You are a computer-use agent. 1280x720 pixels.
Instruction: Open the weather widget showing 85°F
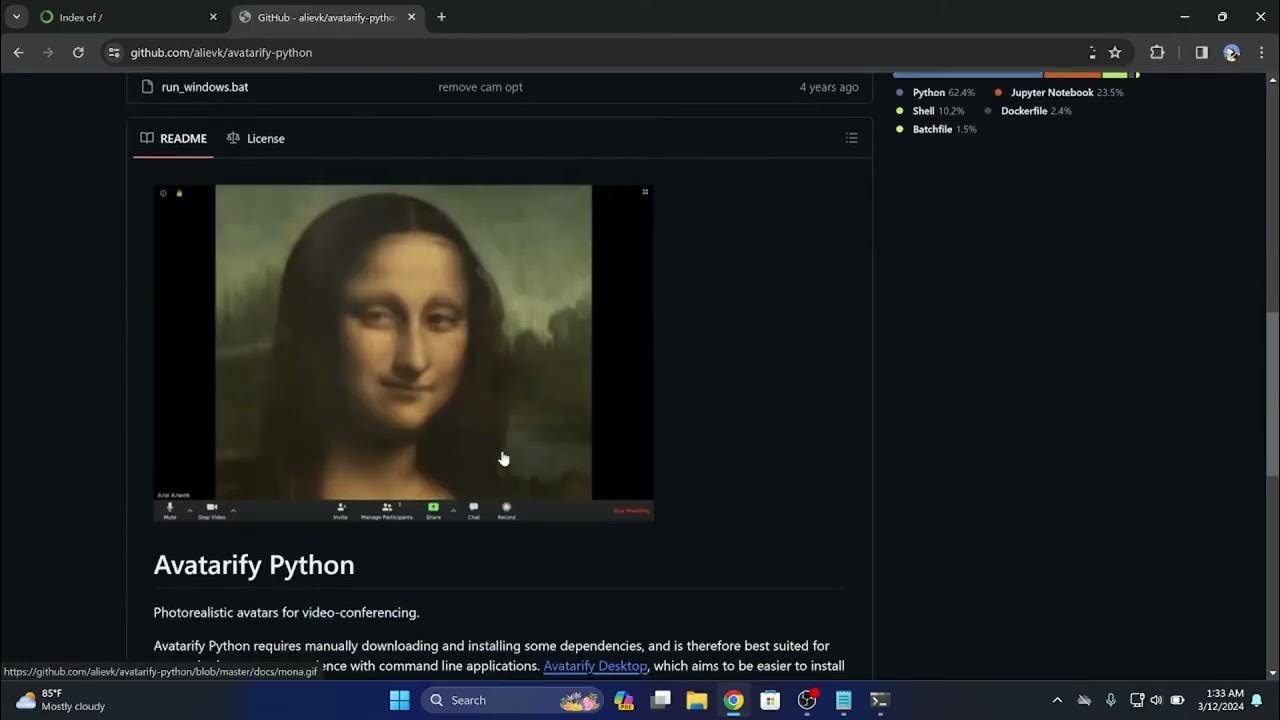(60, 700)
